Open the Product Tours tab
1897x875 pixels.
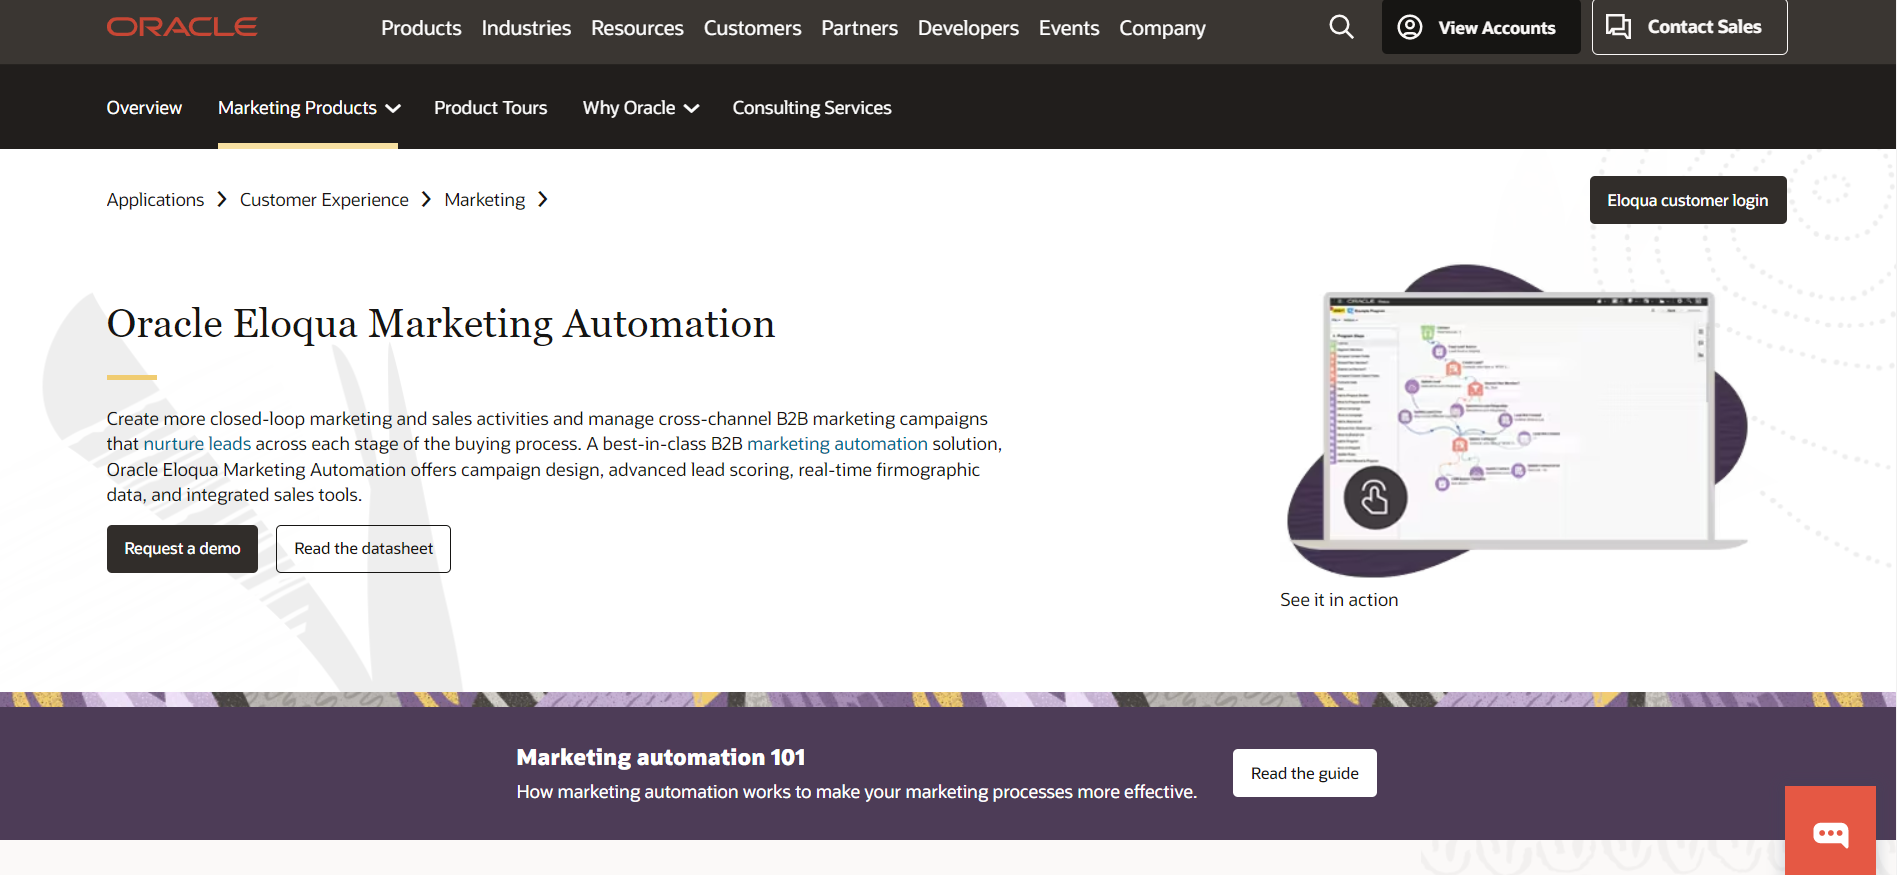490,108
